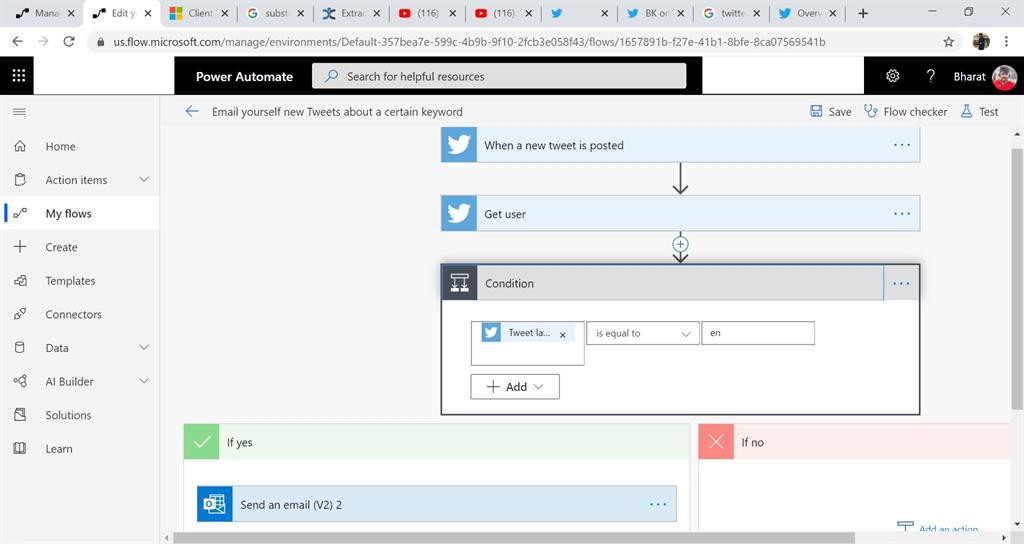
Task: Open a new browser tab
Action: click(863, 13)
